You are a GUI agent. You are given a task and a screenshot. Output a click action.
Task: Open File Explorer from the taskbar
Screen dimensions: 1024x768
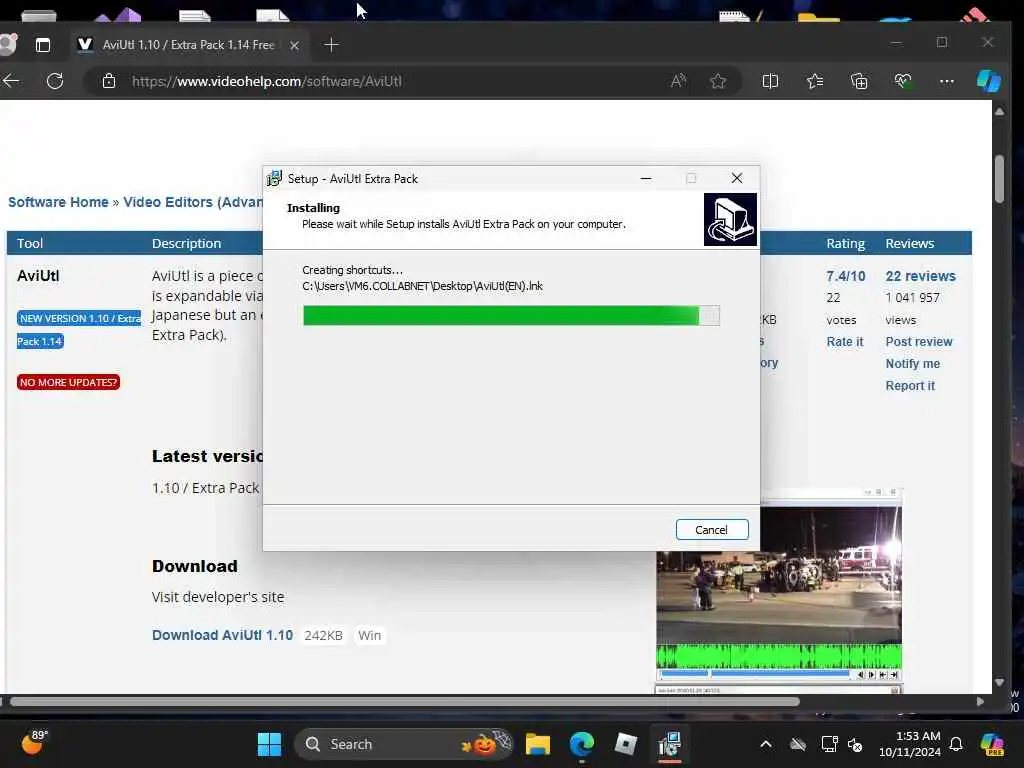537,744
